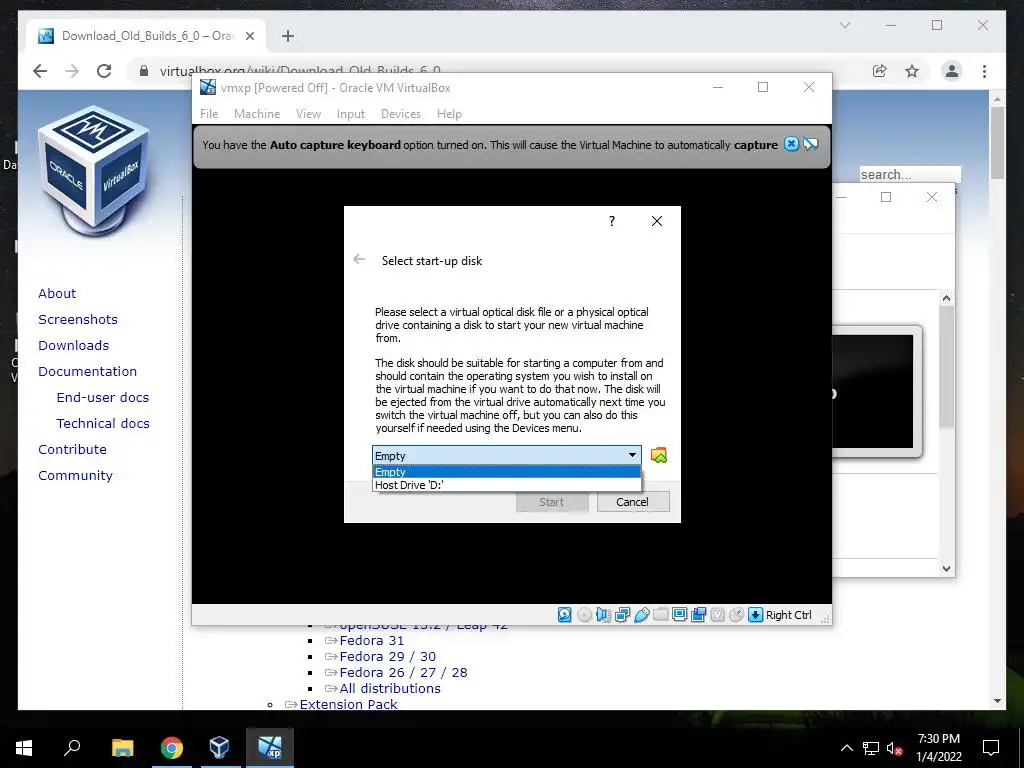
Task: Go back in the Chrome browser
Action: coord(40,71)
